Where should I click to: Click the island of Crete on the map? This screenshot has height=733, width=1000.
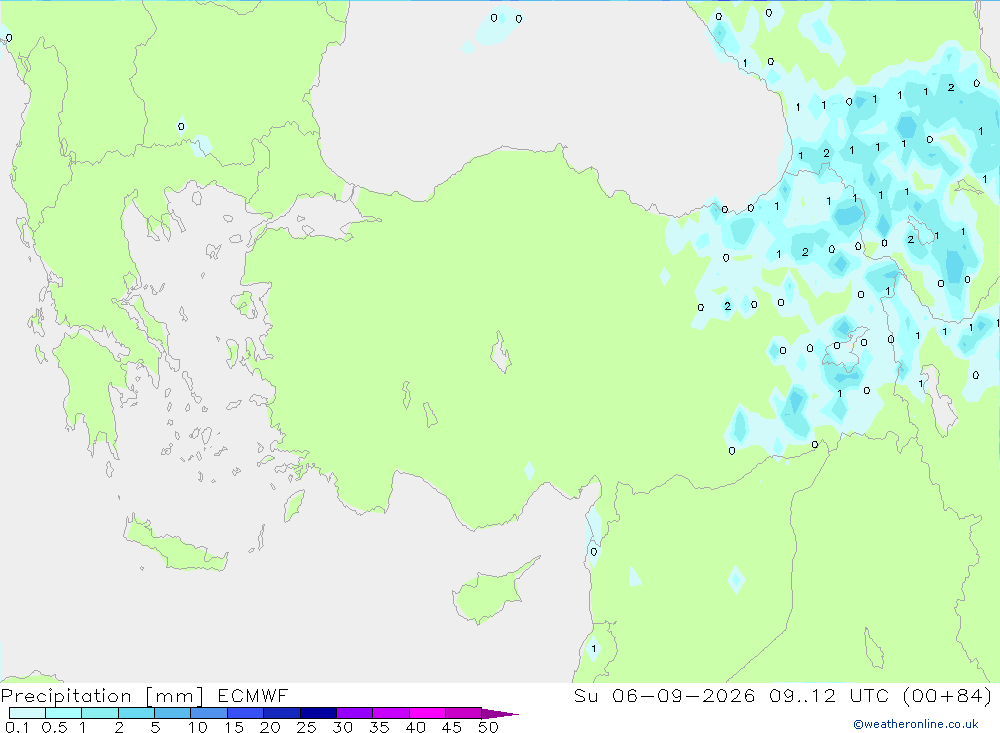tap(175, 544)
